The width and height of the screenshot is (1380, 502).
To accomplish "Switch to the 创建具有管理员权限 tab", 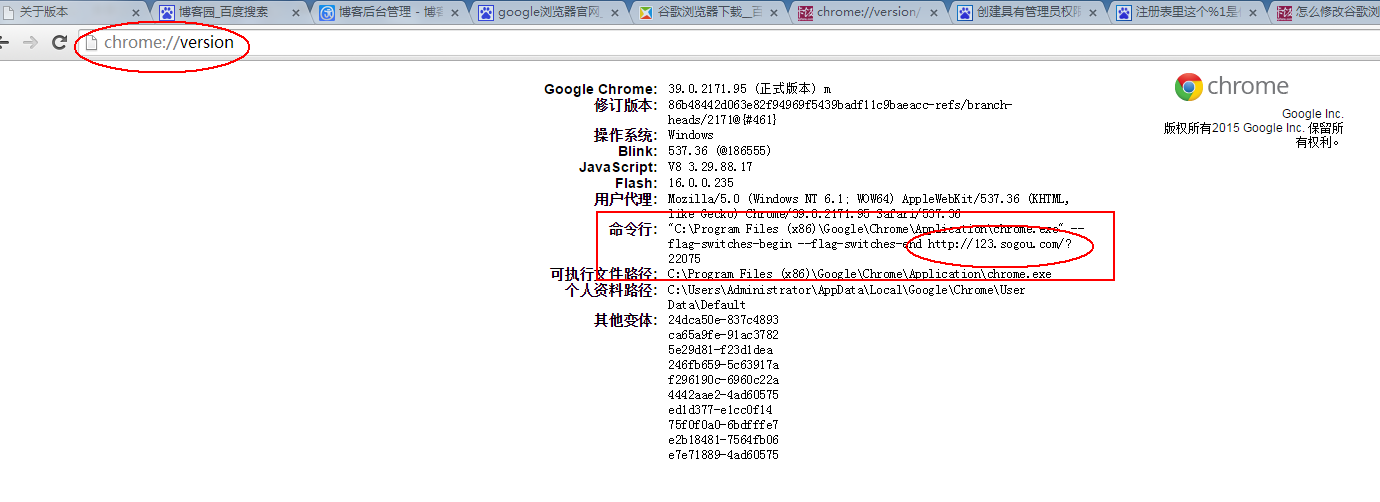I will click(x=1029, y=13).
